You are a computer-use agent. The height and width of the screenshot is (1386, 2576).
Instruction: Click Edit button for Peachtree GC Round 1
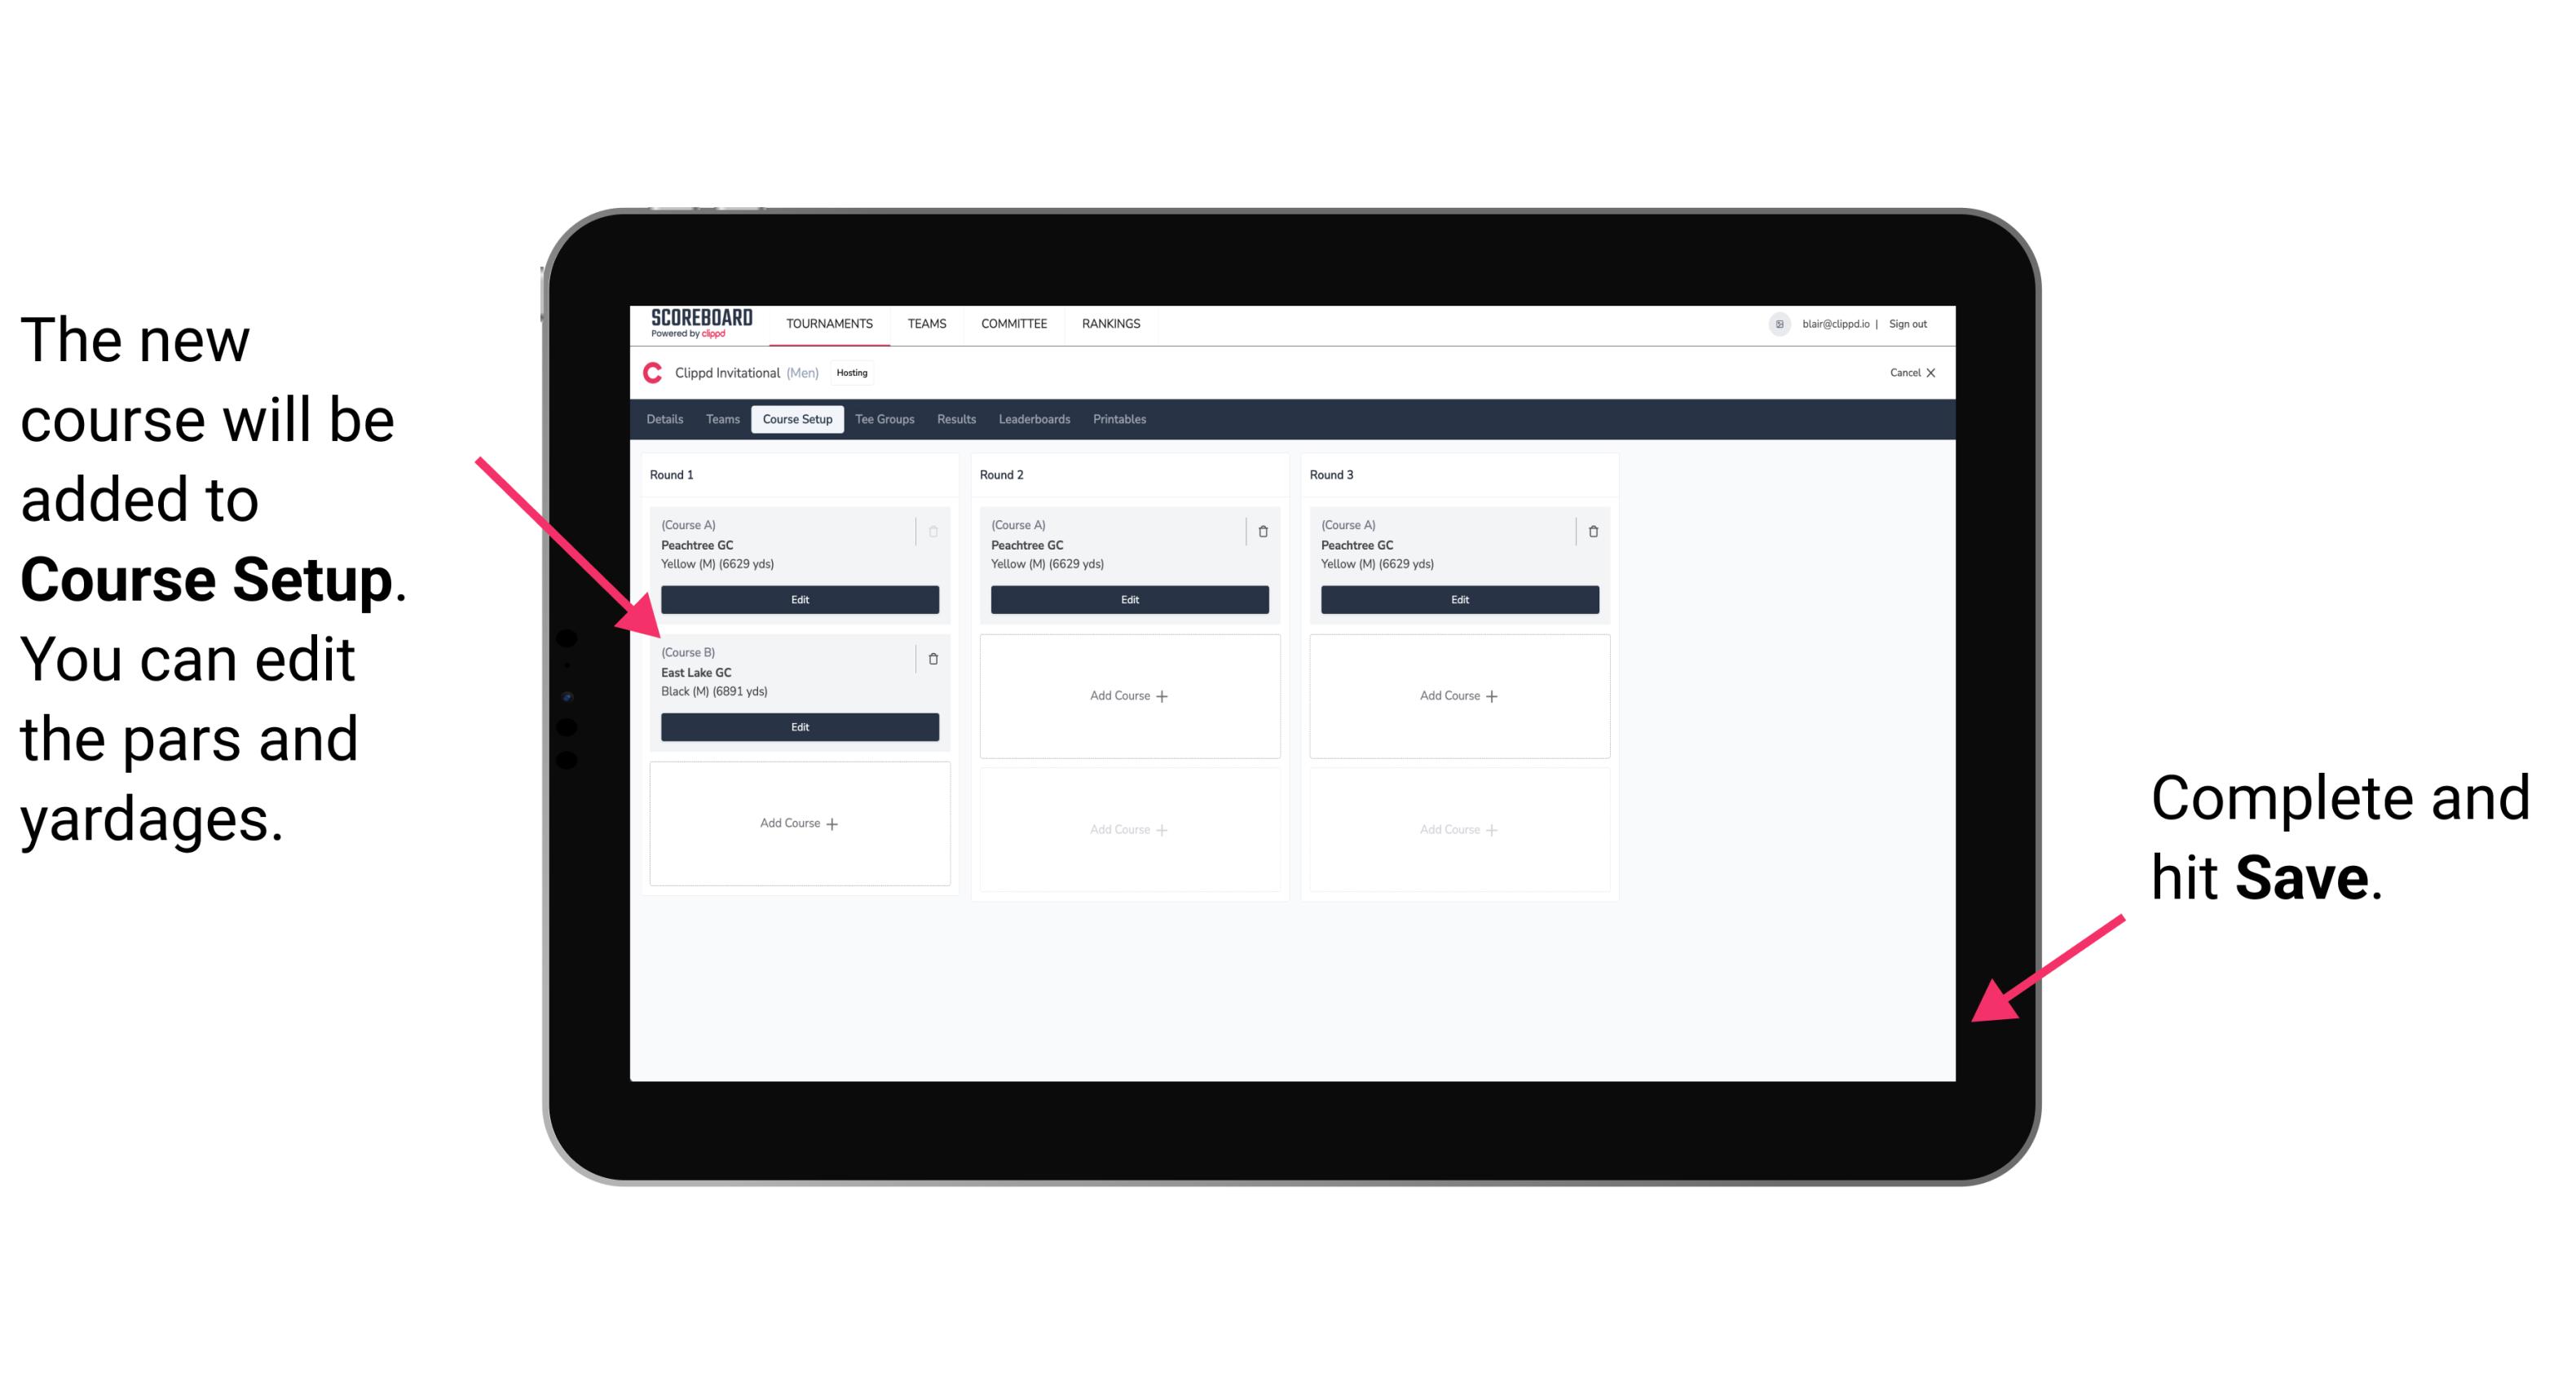pyautogui.click(x=800, y=599)
